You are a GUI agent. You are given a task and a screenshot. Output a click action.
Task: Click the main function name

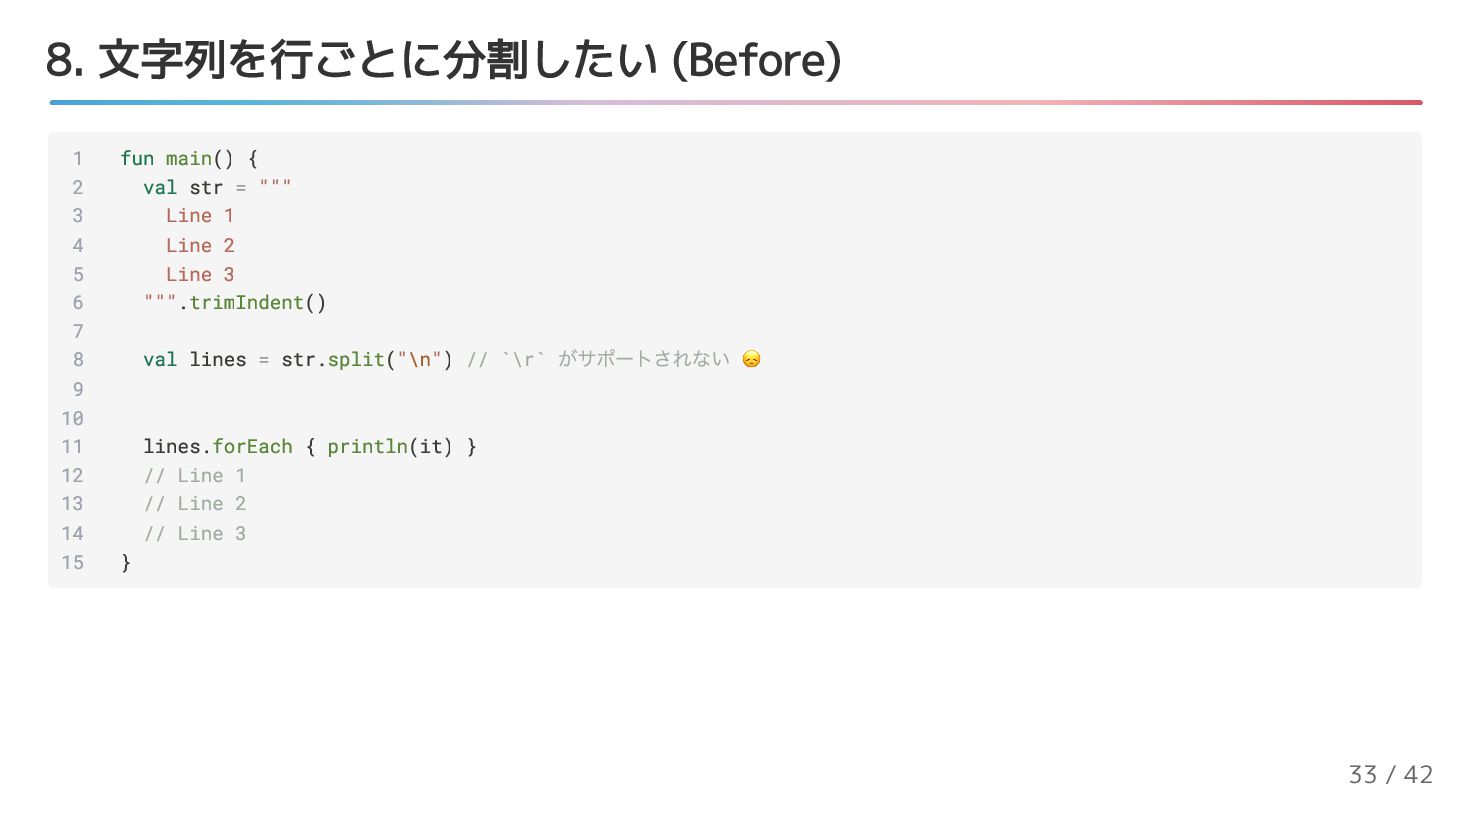pyautogui.click(x=189, y=158)
